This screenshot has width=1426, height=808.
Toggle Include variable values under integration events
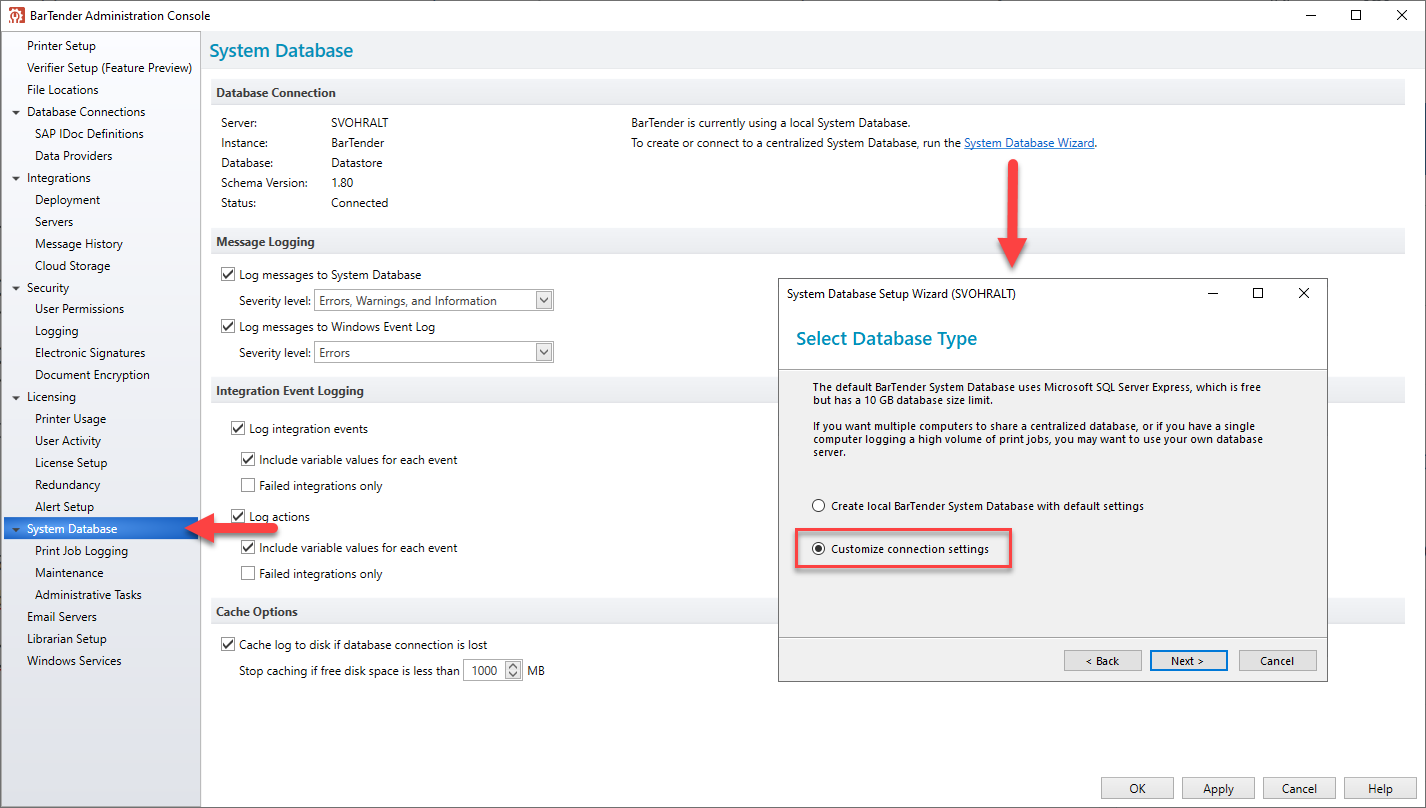point(248,460)
